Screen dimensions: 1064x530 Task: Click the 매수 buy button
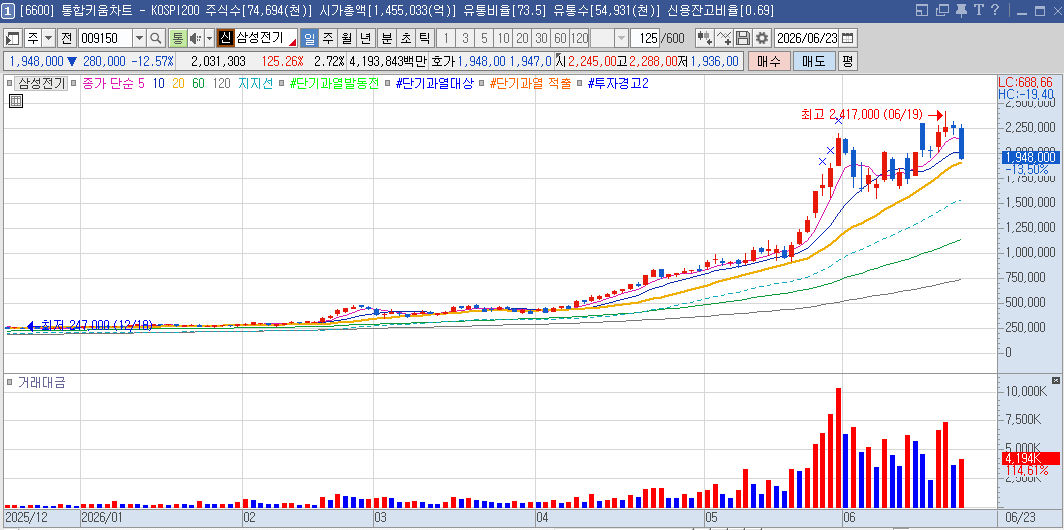[769, 61]
